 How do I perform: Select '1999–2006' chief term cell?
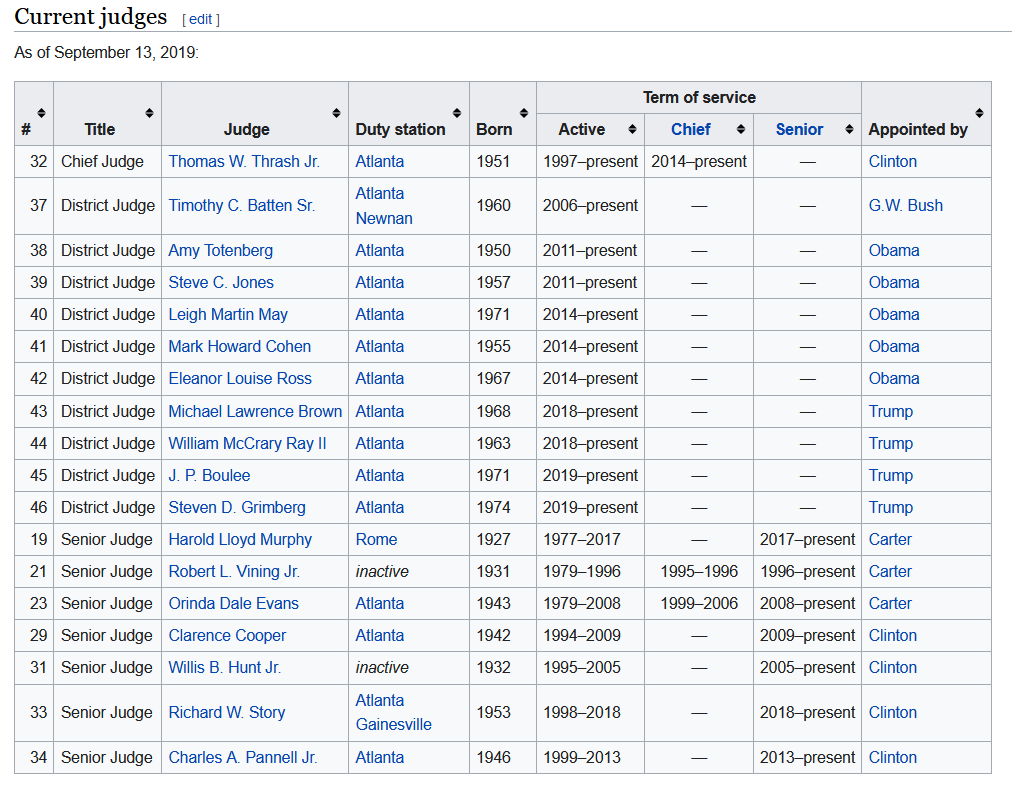pos(699,604)
